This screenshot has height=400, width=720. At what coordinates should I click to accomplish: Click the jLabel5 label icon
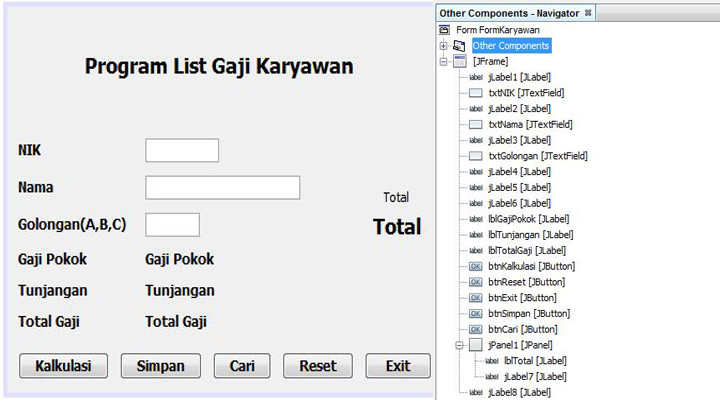[476, 187]
